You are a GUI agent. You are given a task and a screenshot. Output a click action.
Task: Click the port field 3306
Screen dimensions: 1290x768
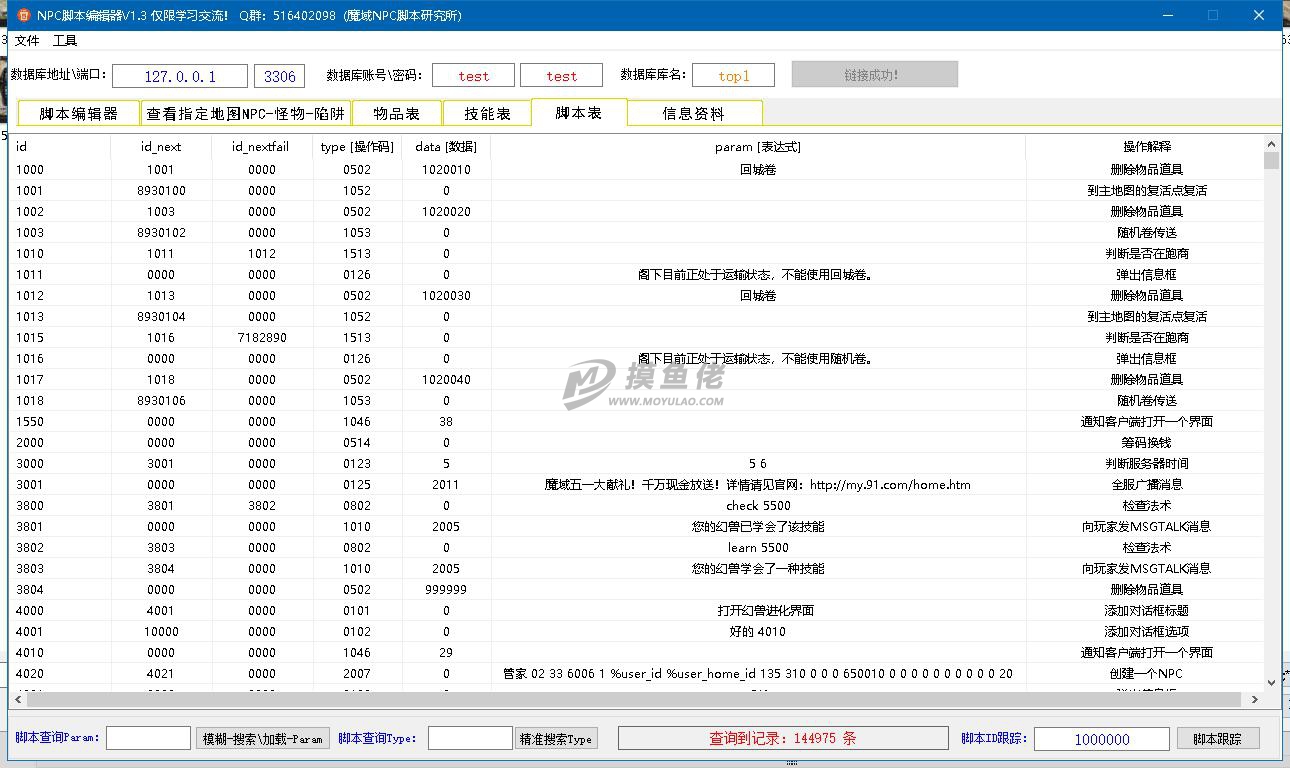280,76
